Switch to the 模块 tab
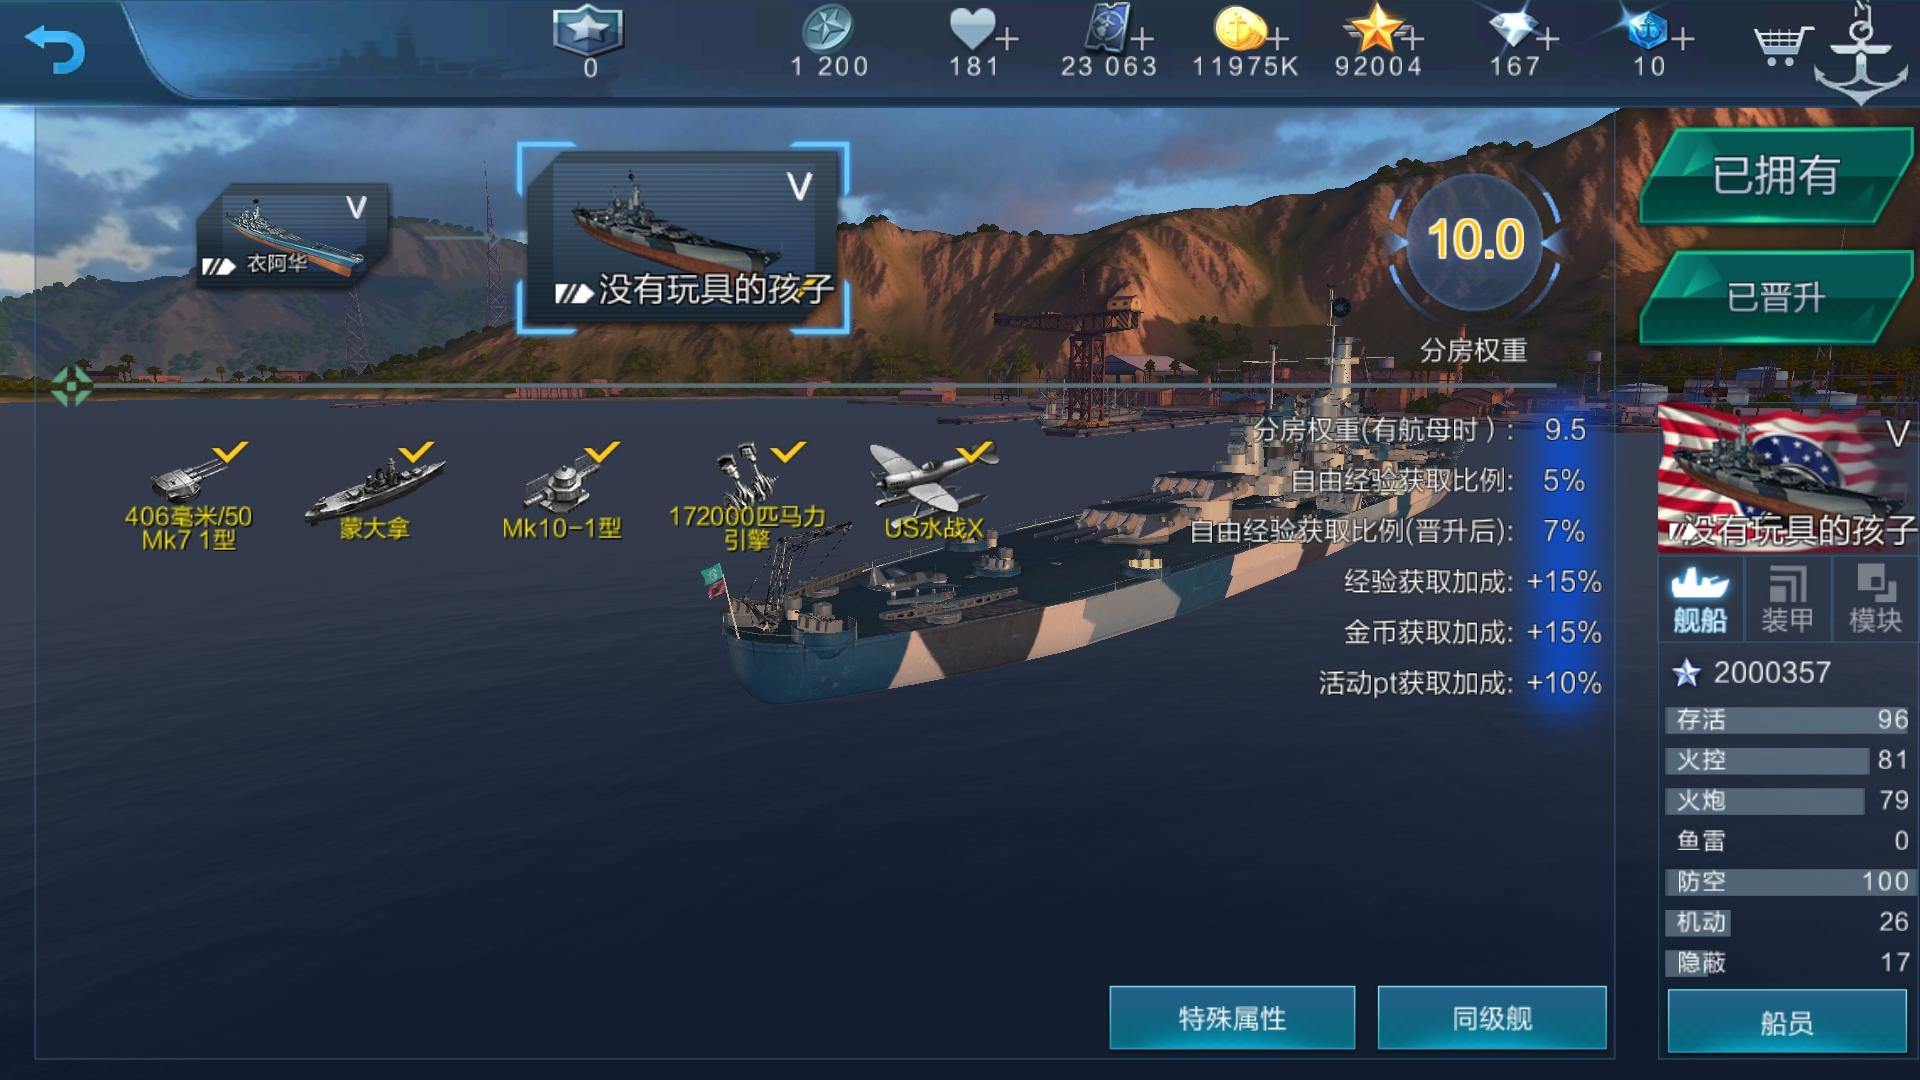This screenshot has height=1080, width=1920. [1875, 600]
